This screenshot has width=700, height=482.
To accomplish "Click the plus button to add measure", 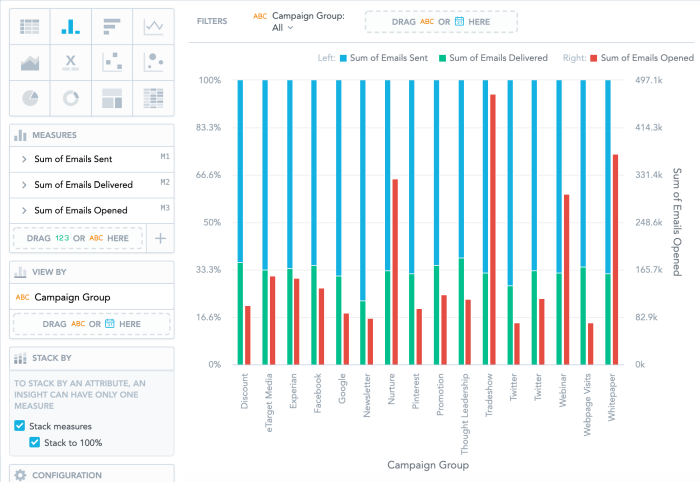I will [x=160, y=238].
